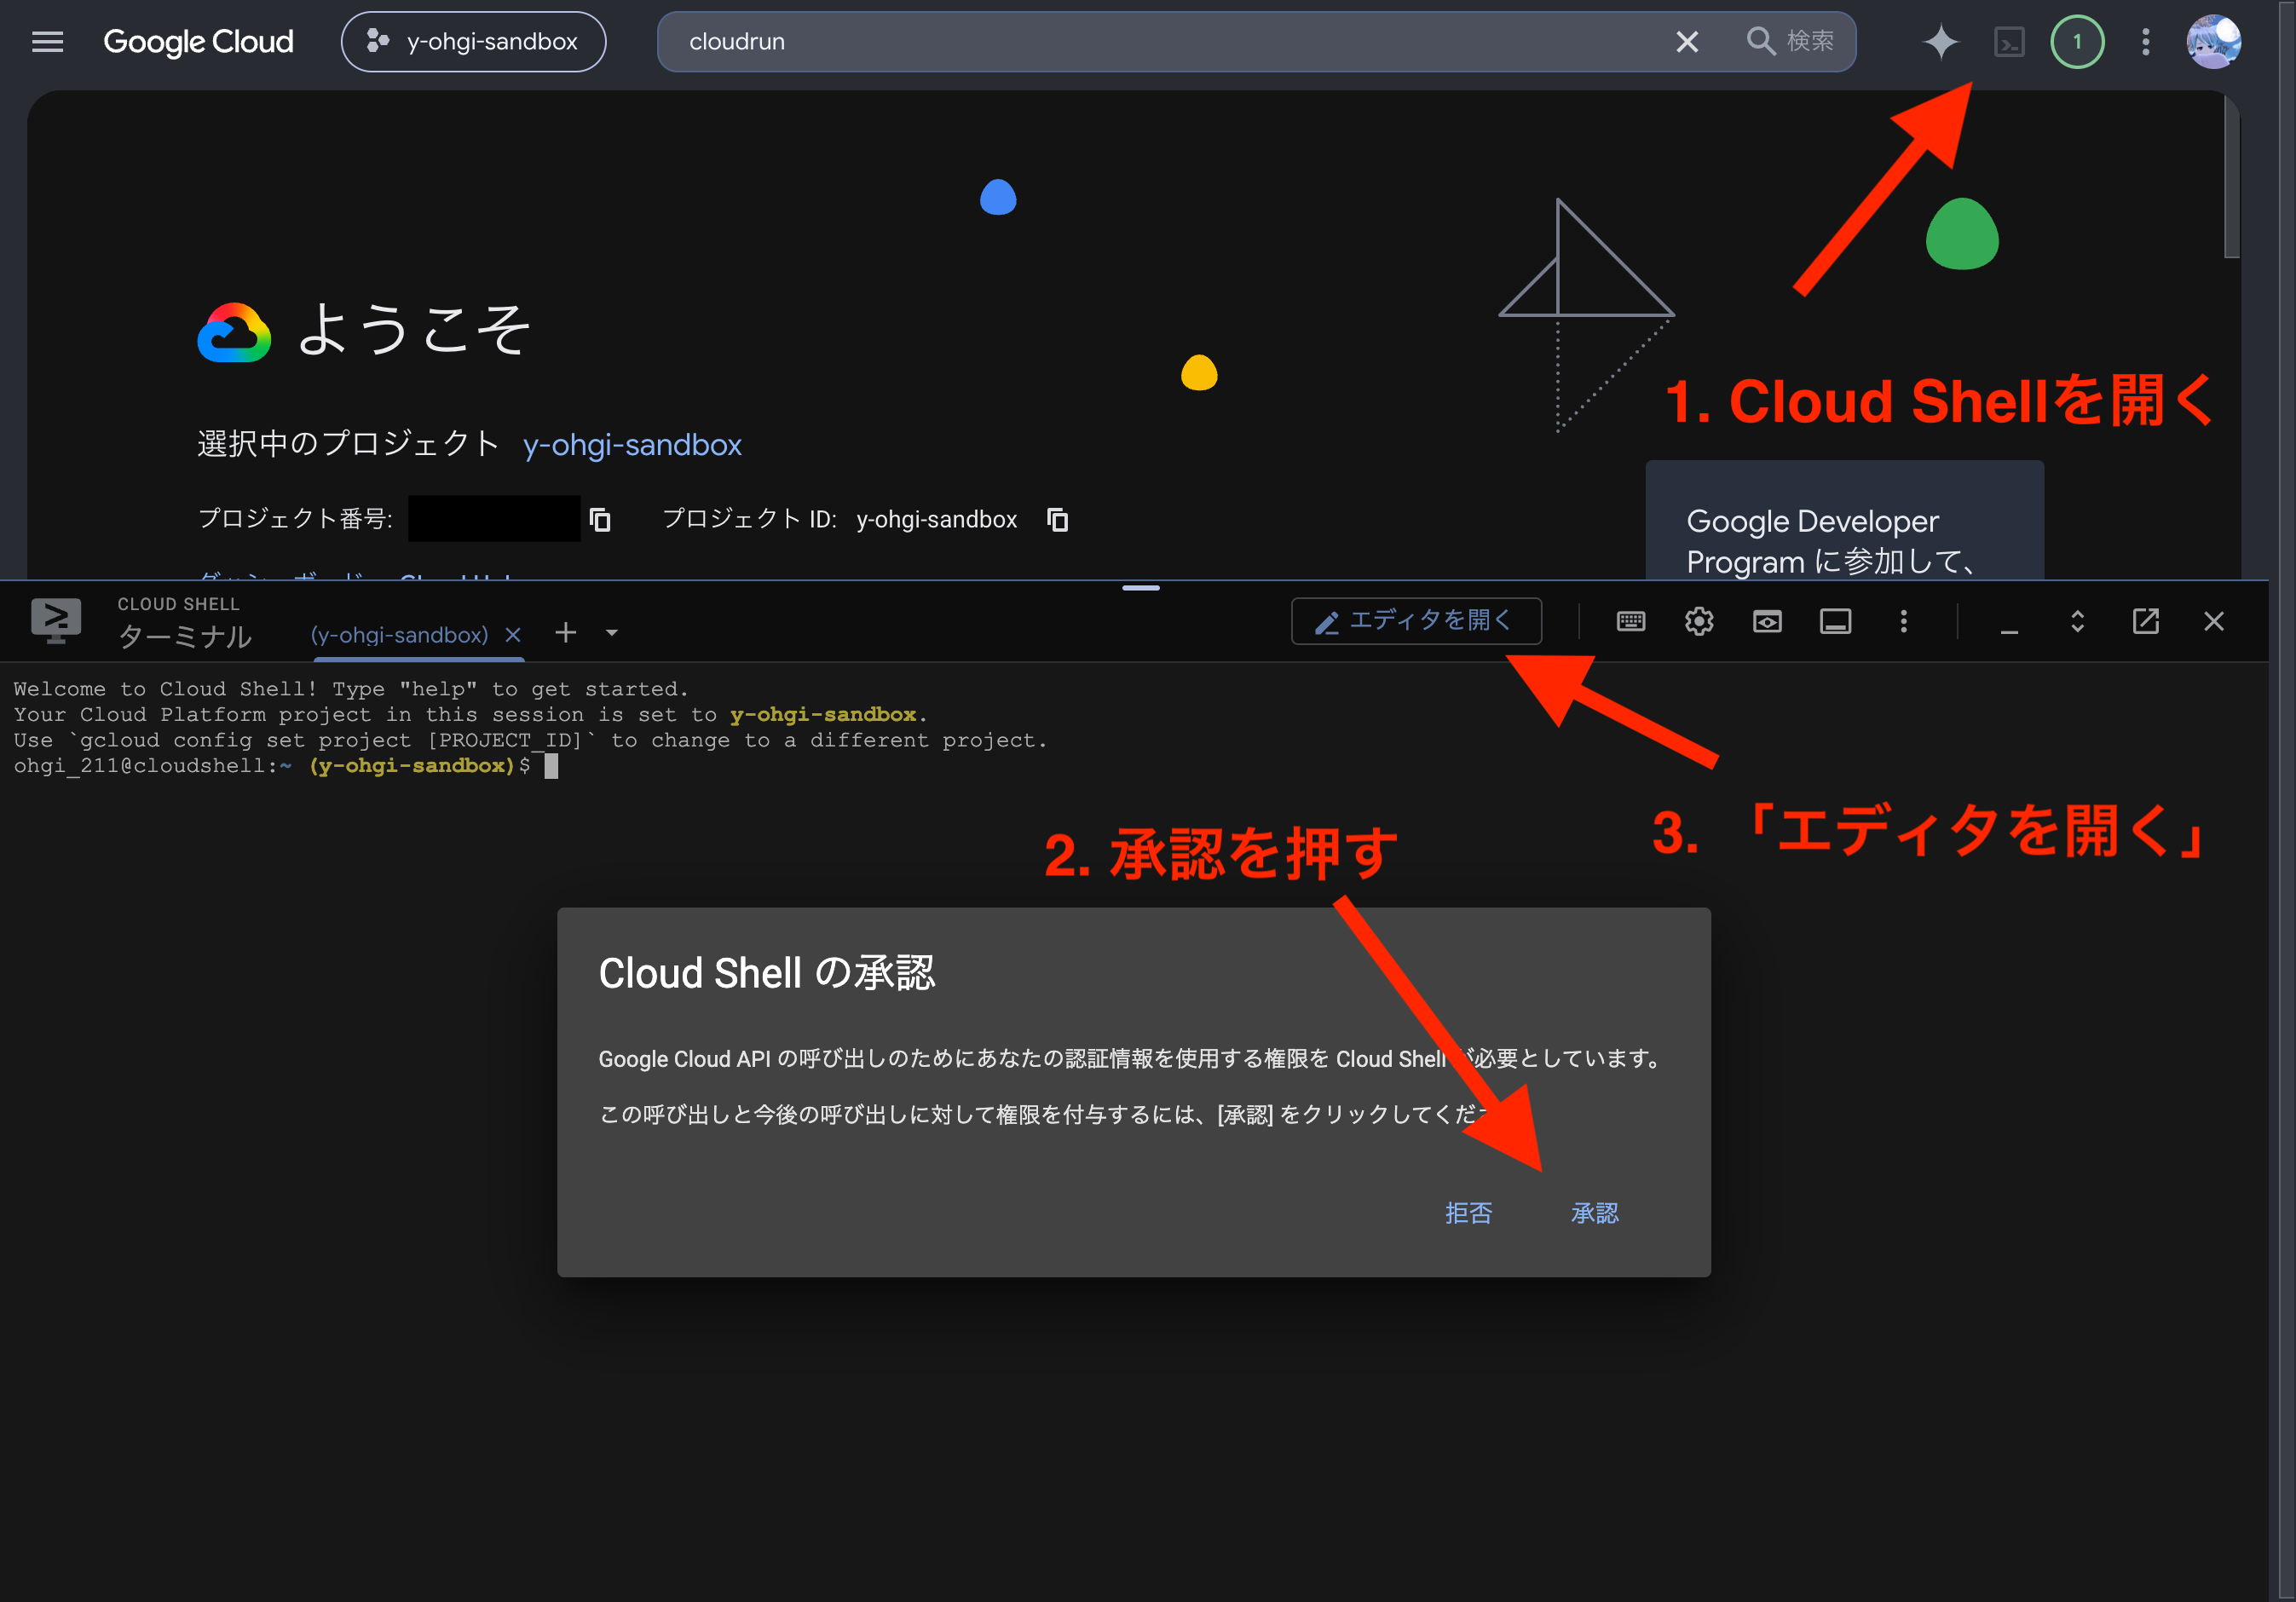Add a new terminal tab with plus

566,633
